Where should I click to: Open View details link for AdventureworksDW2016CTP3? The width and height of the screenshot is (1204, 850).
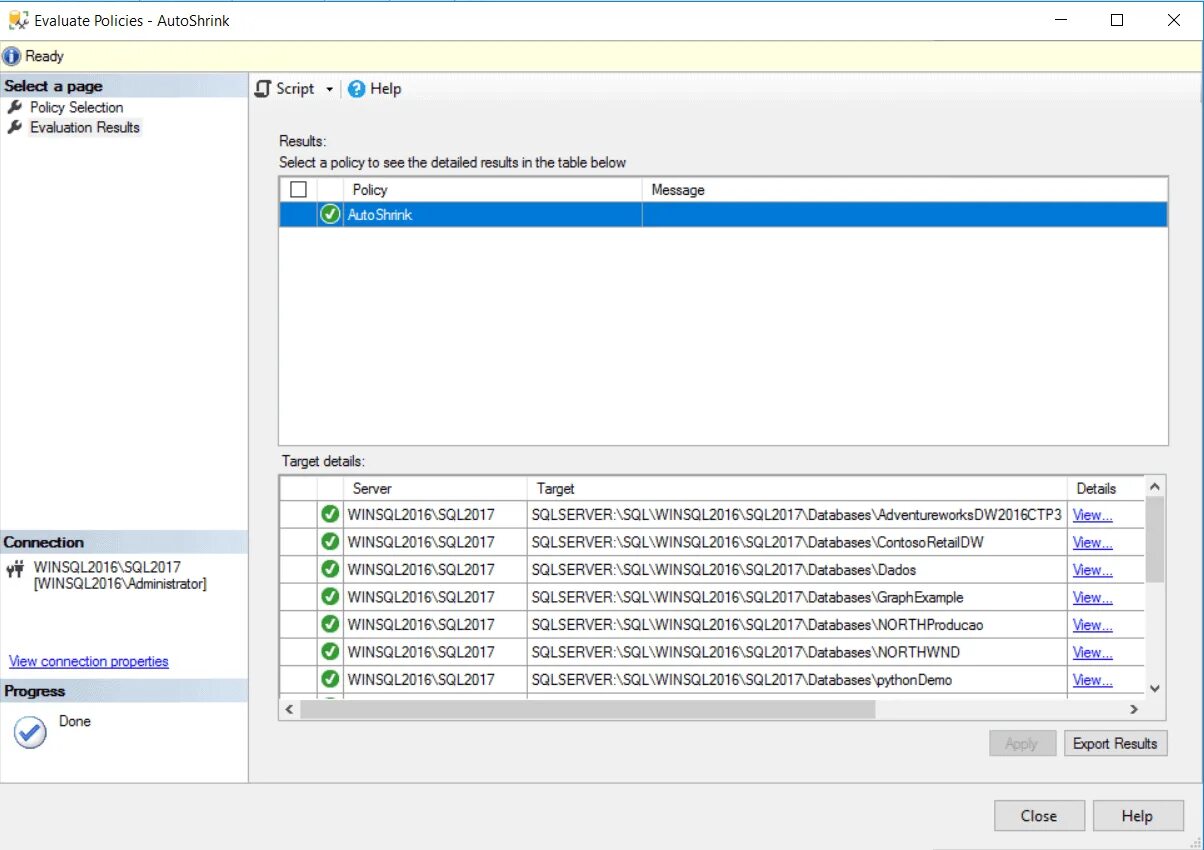1092,515
